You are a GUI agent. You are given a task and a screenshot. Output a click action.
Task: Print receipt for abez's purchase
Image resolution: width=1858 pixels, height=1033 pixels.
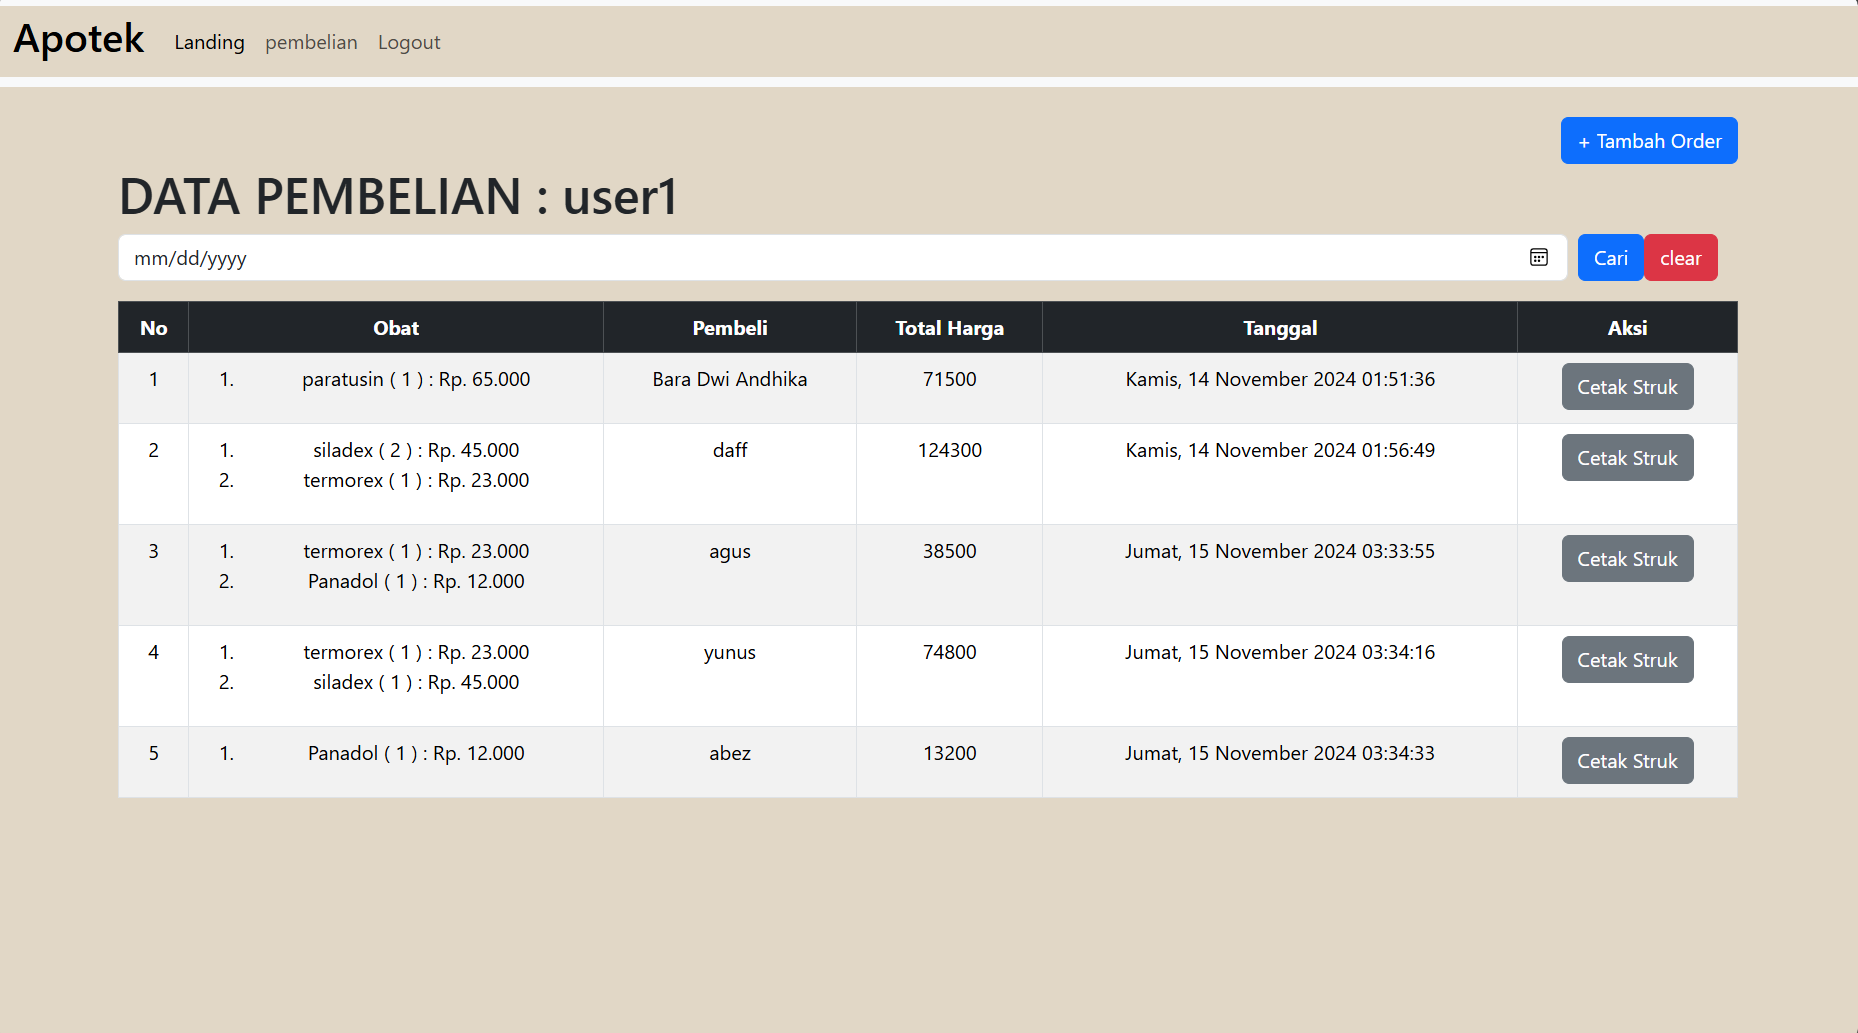(1627, 761)
